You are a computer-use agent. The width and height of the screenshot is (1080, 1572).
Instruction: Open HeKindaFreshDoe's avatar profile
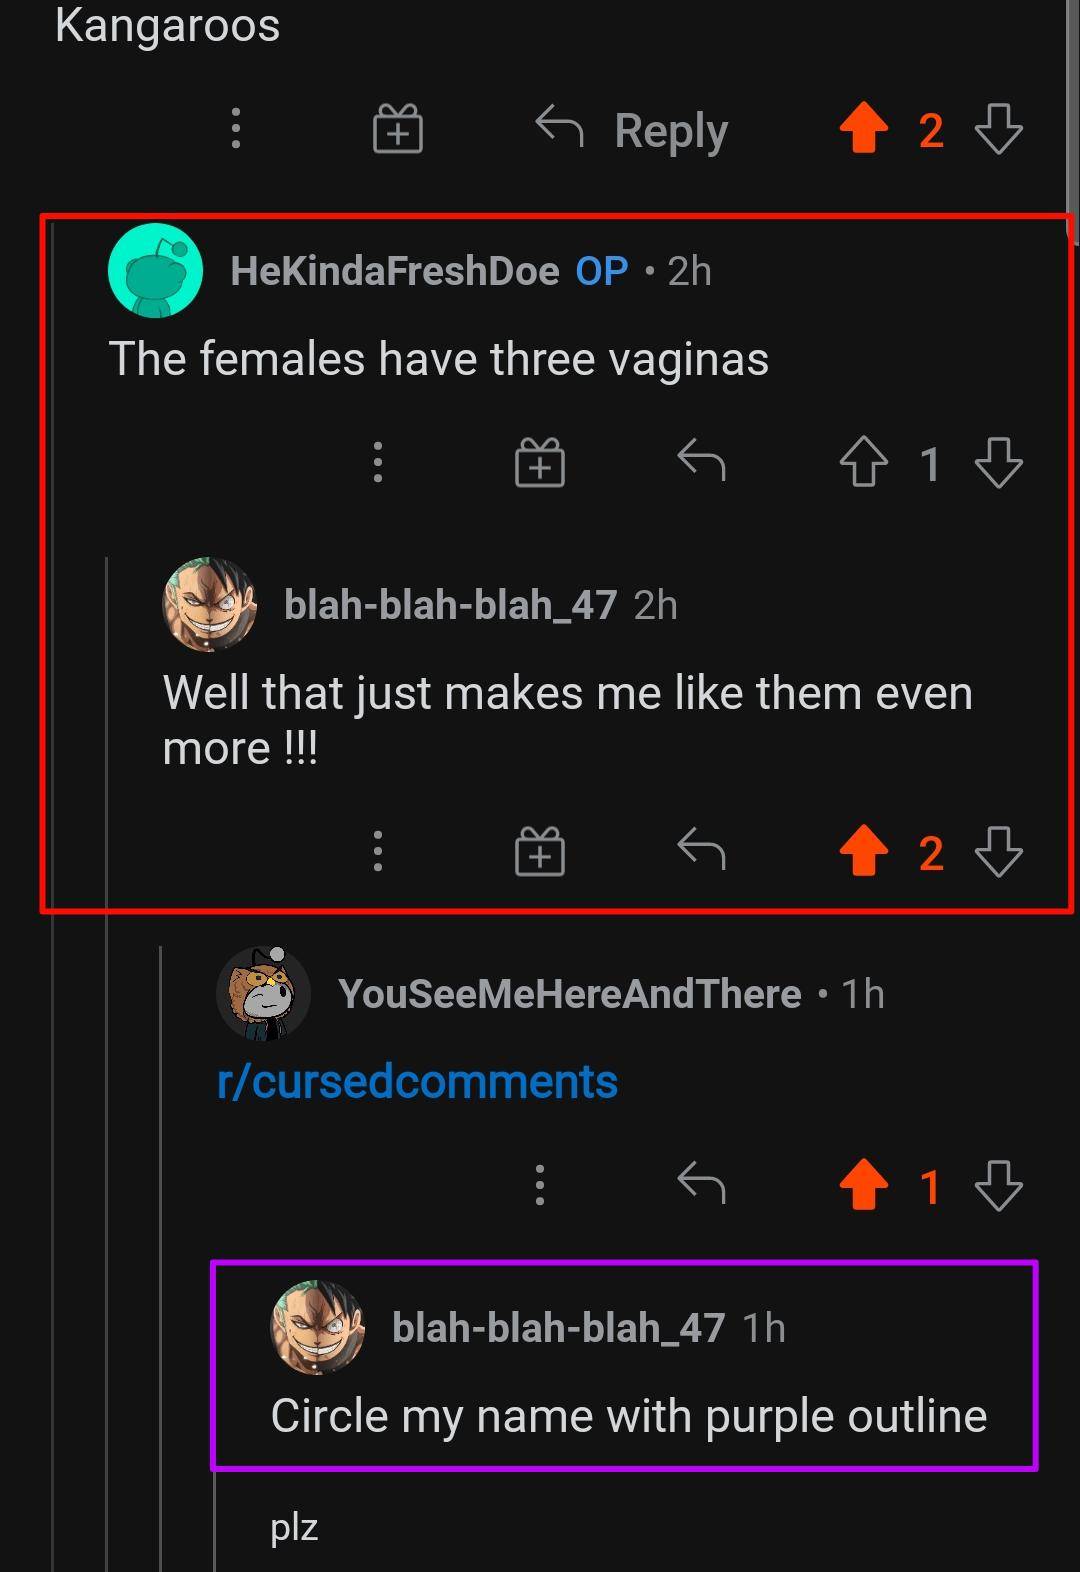[155, 271]
